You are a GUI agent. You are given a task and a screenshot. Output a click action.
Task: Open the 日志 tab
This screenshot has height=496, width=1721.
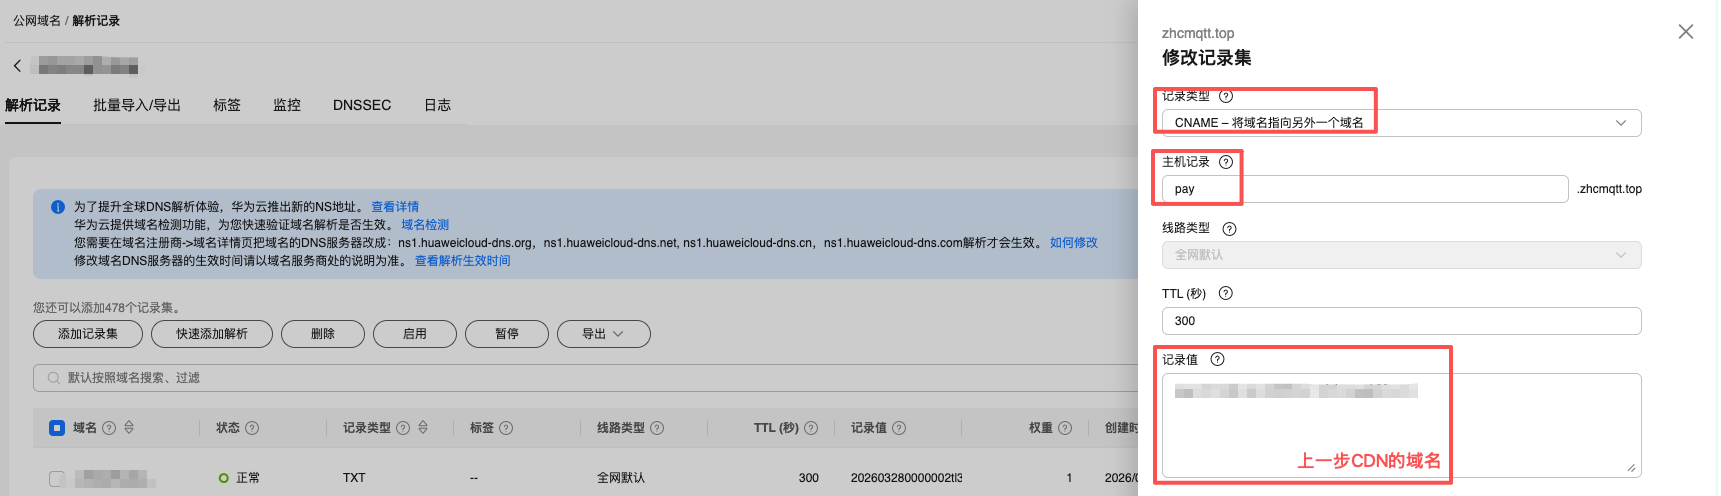pos(437,105)
